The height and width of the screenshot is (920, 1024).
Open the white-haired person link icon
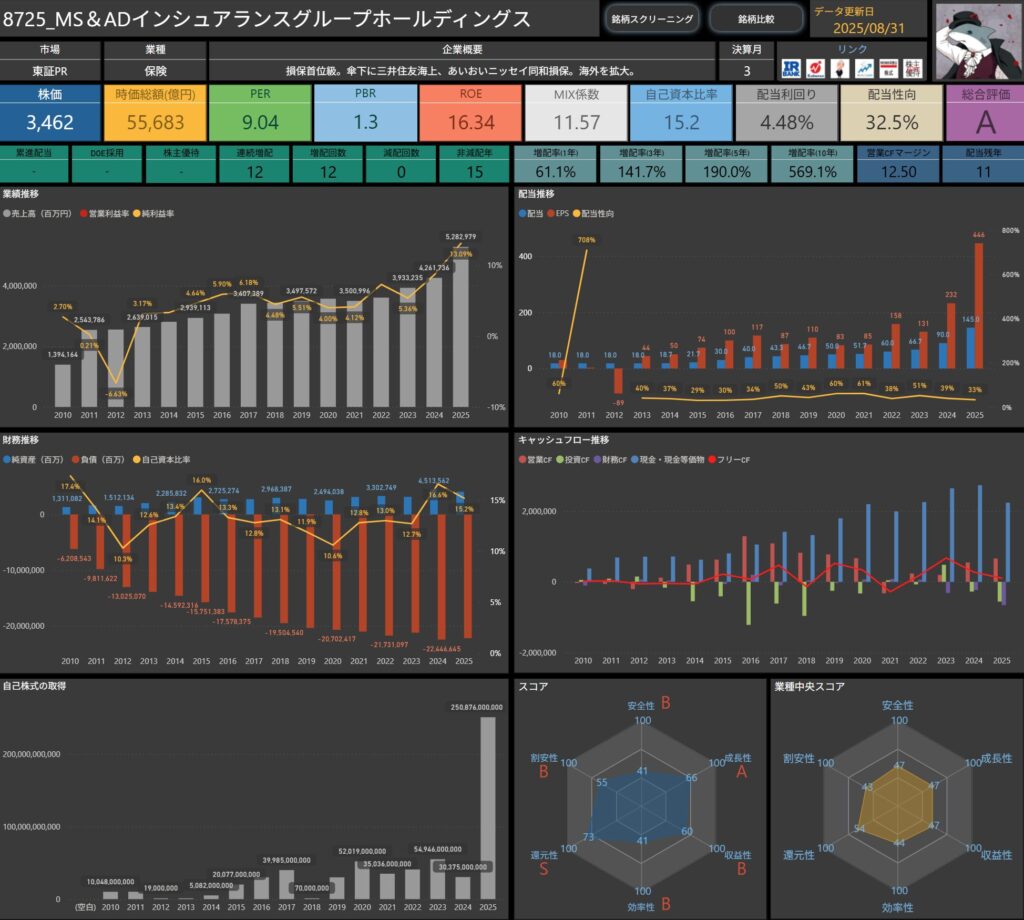(x=840, y=69)
